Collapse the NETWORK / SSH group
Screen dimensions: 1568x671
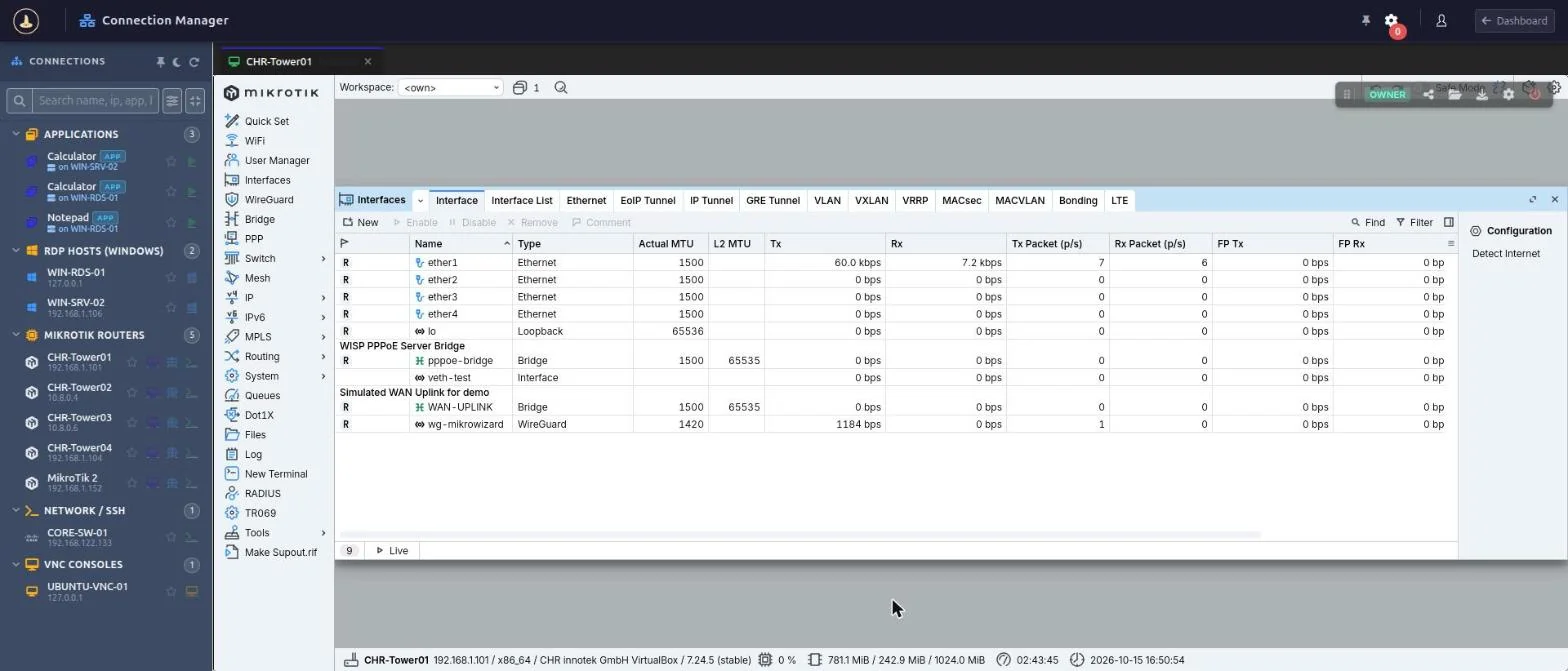pyautogui.click(x=16, y=511)
